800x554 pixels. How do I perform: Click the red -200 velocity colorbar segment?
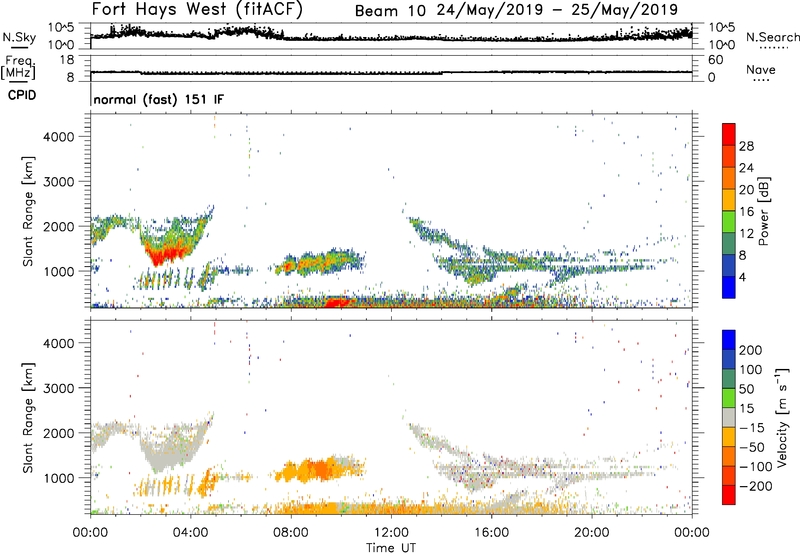point(729,495)
